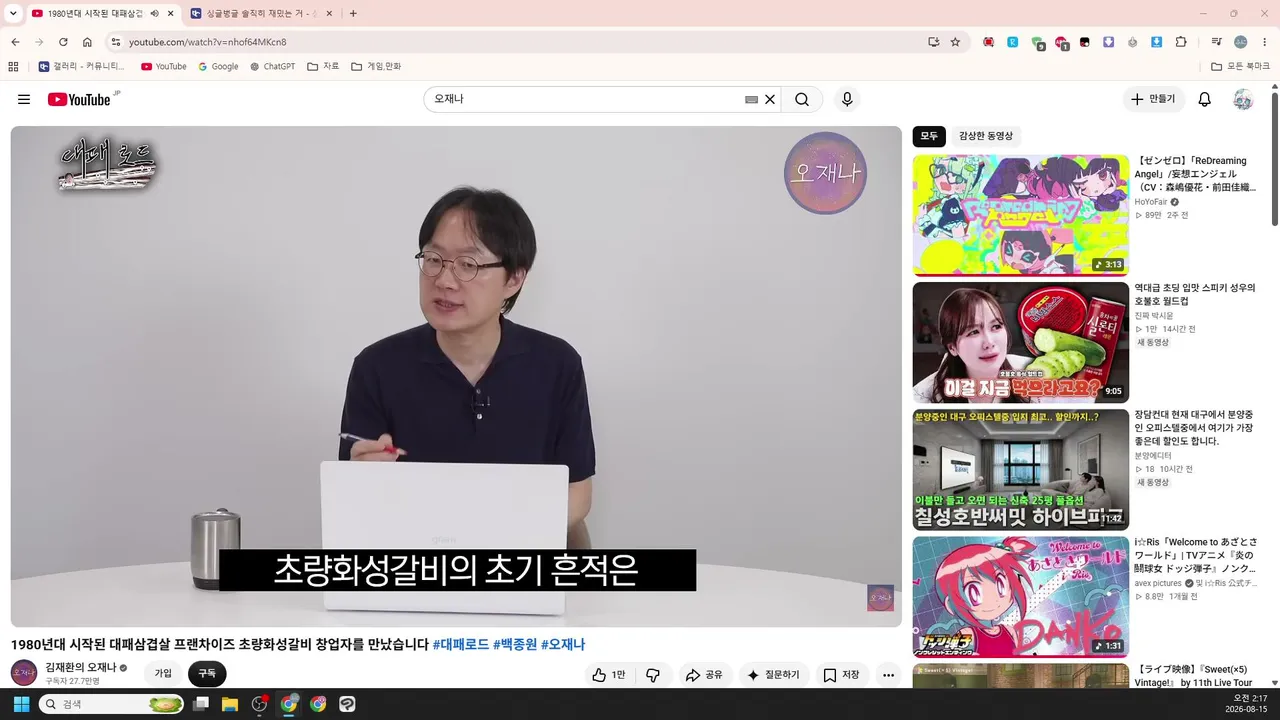
Task: Expand the 게임,만화 bookmark folder
Action: [x=376, y=67]
